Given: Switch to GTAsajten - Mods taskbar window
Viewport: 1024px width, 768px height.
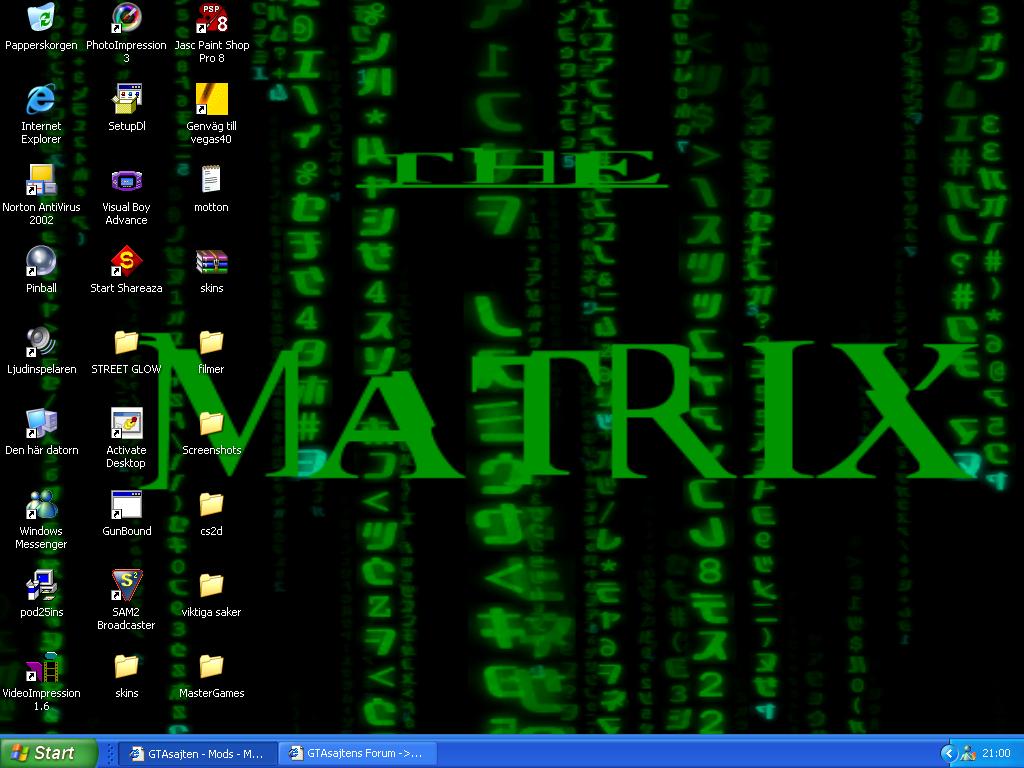Looking at the screenshot, I should click(x=199, y=754).
